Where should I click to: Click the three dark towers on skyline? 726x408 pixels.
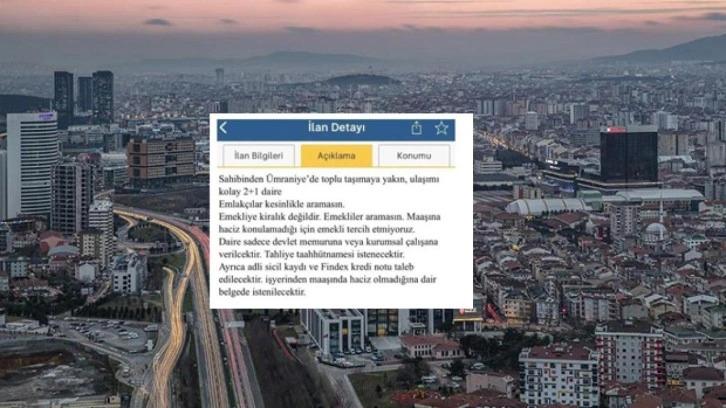point(84,95)
